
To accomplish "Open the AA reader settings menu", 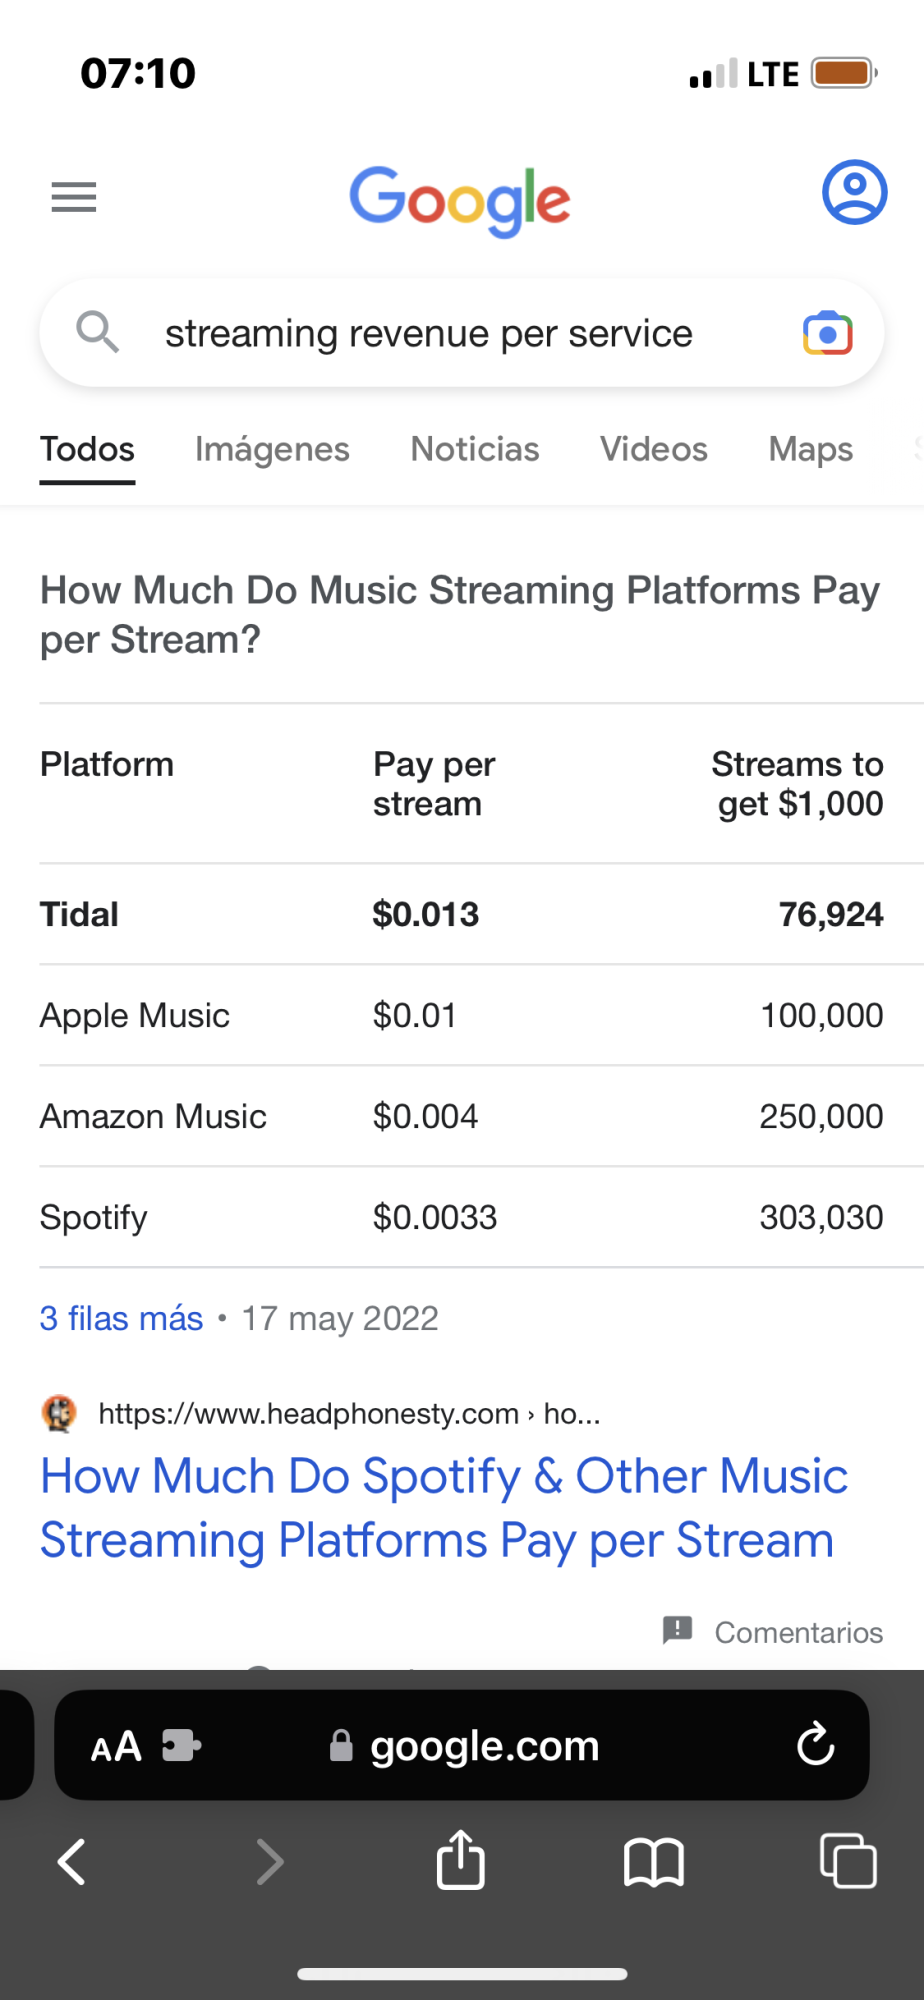I will coord(116,1747).
